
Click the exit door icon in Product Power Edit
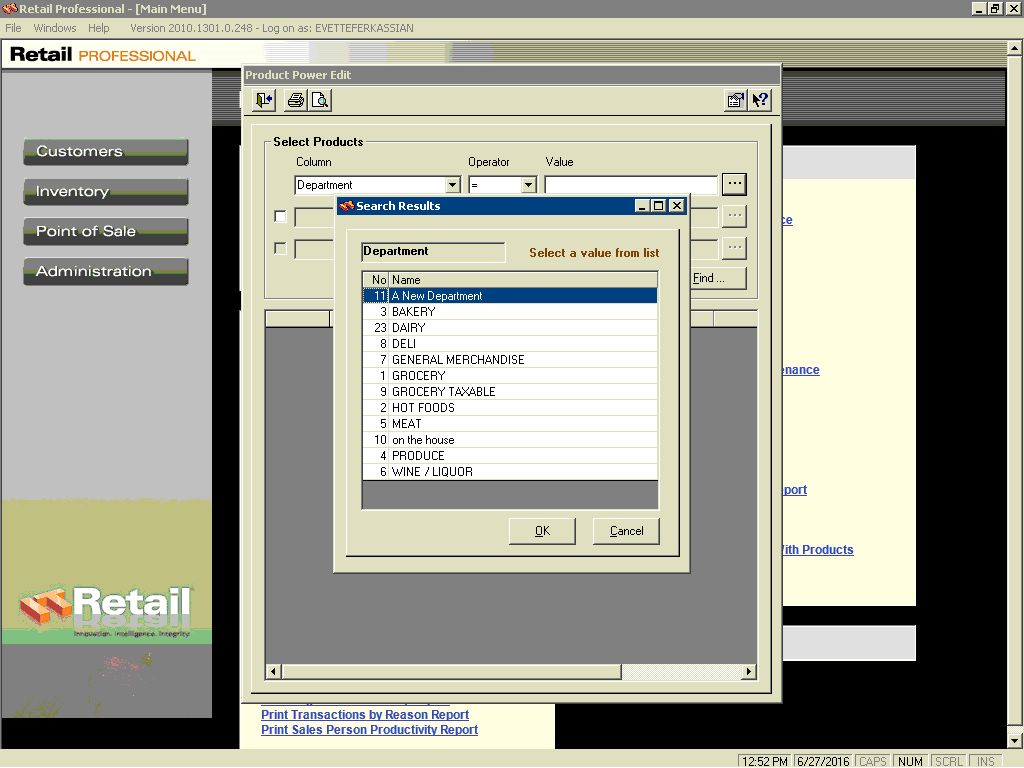coord(264,100)
